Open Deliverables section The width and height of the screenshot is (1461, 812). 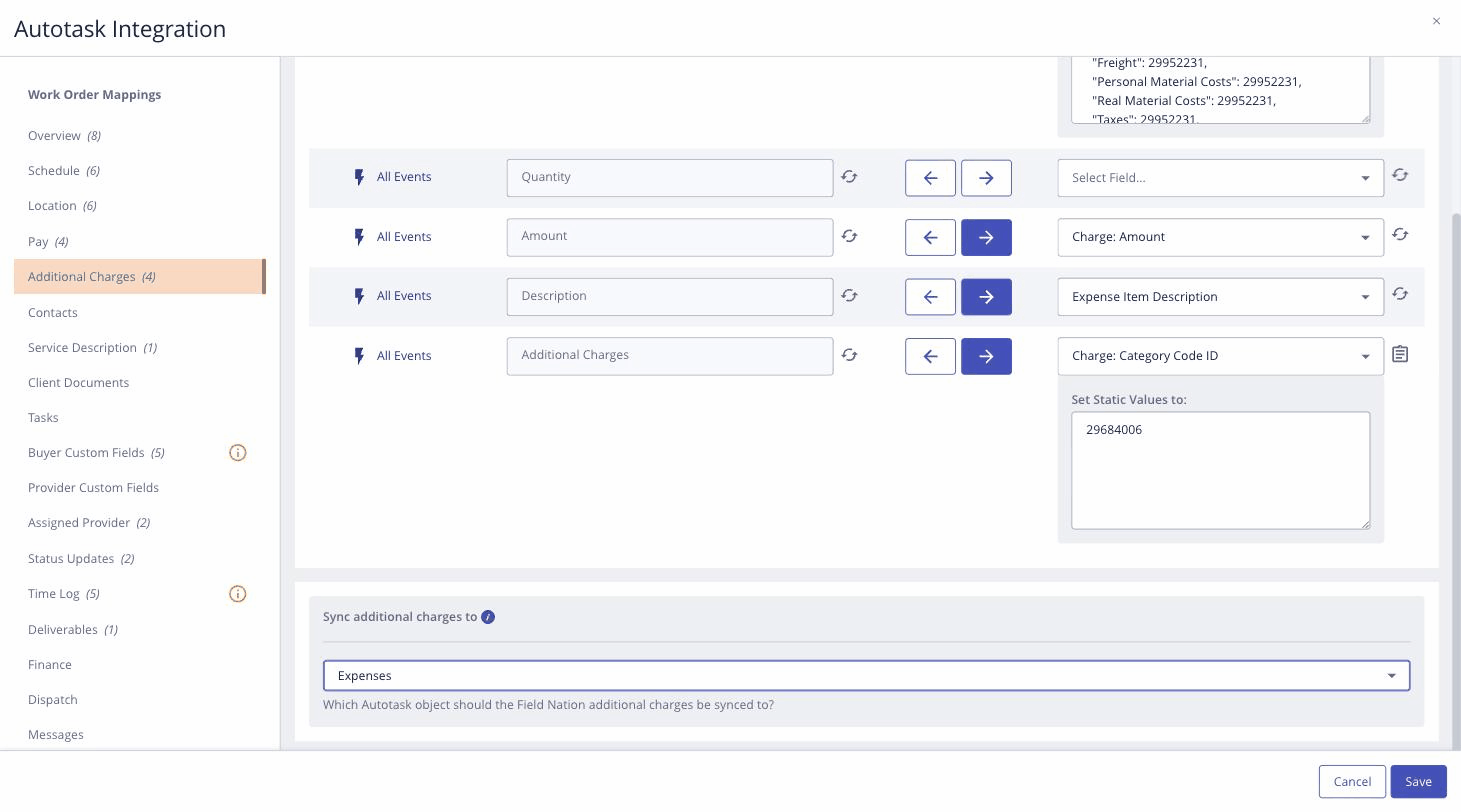tap(73, 630)
